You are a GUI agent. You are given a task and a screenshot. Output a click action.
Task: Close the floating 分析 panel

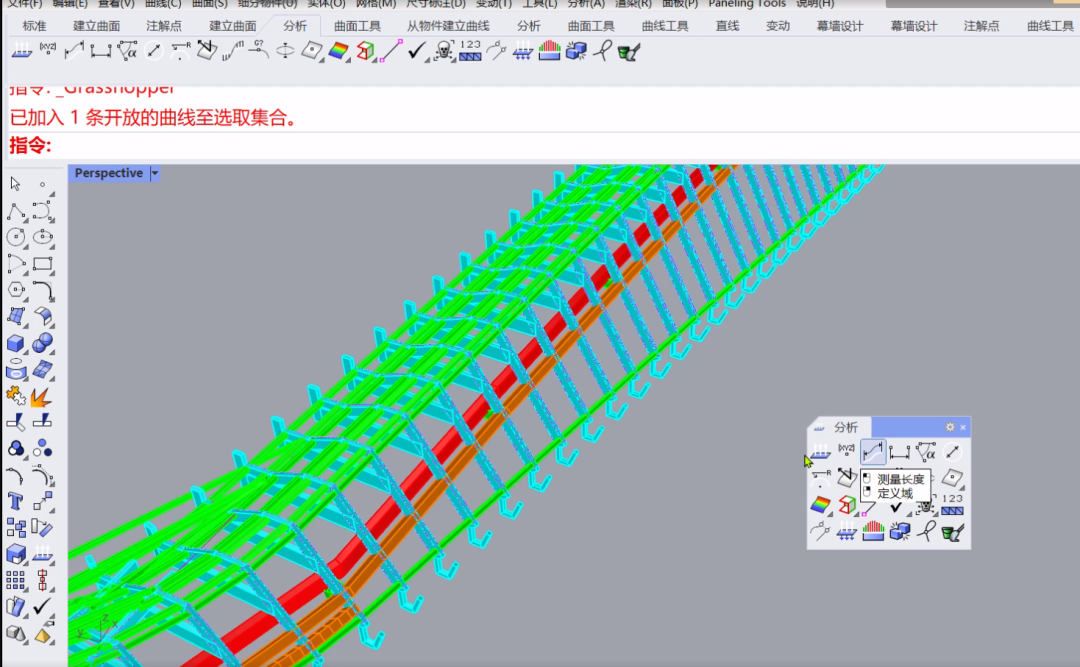click(x=963, y=427)
